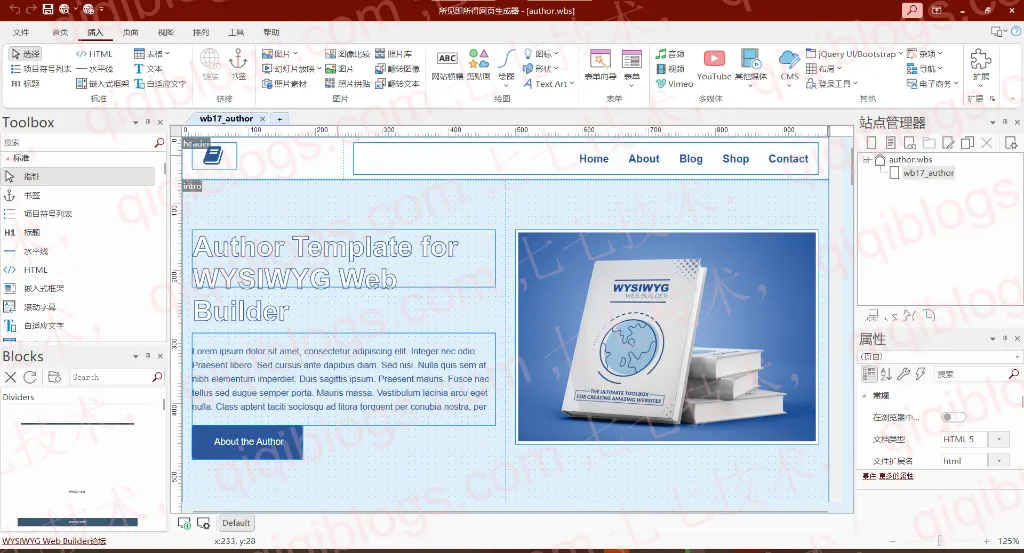
Task: Click the help question mark icon
Action: pos(1016,31)
